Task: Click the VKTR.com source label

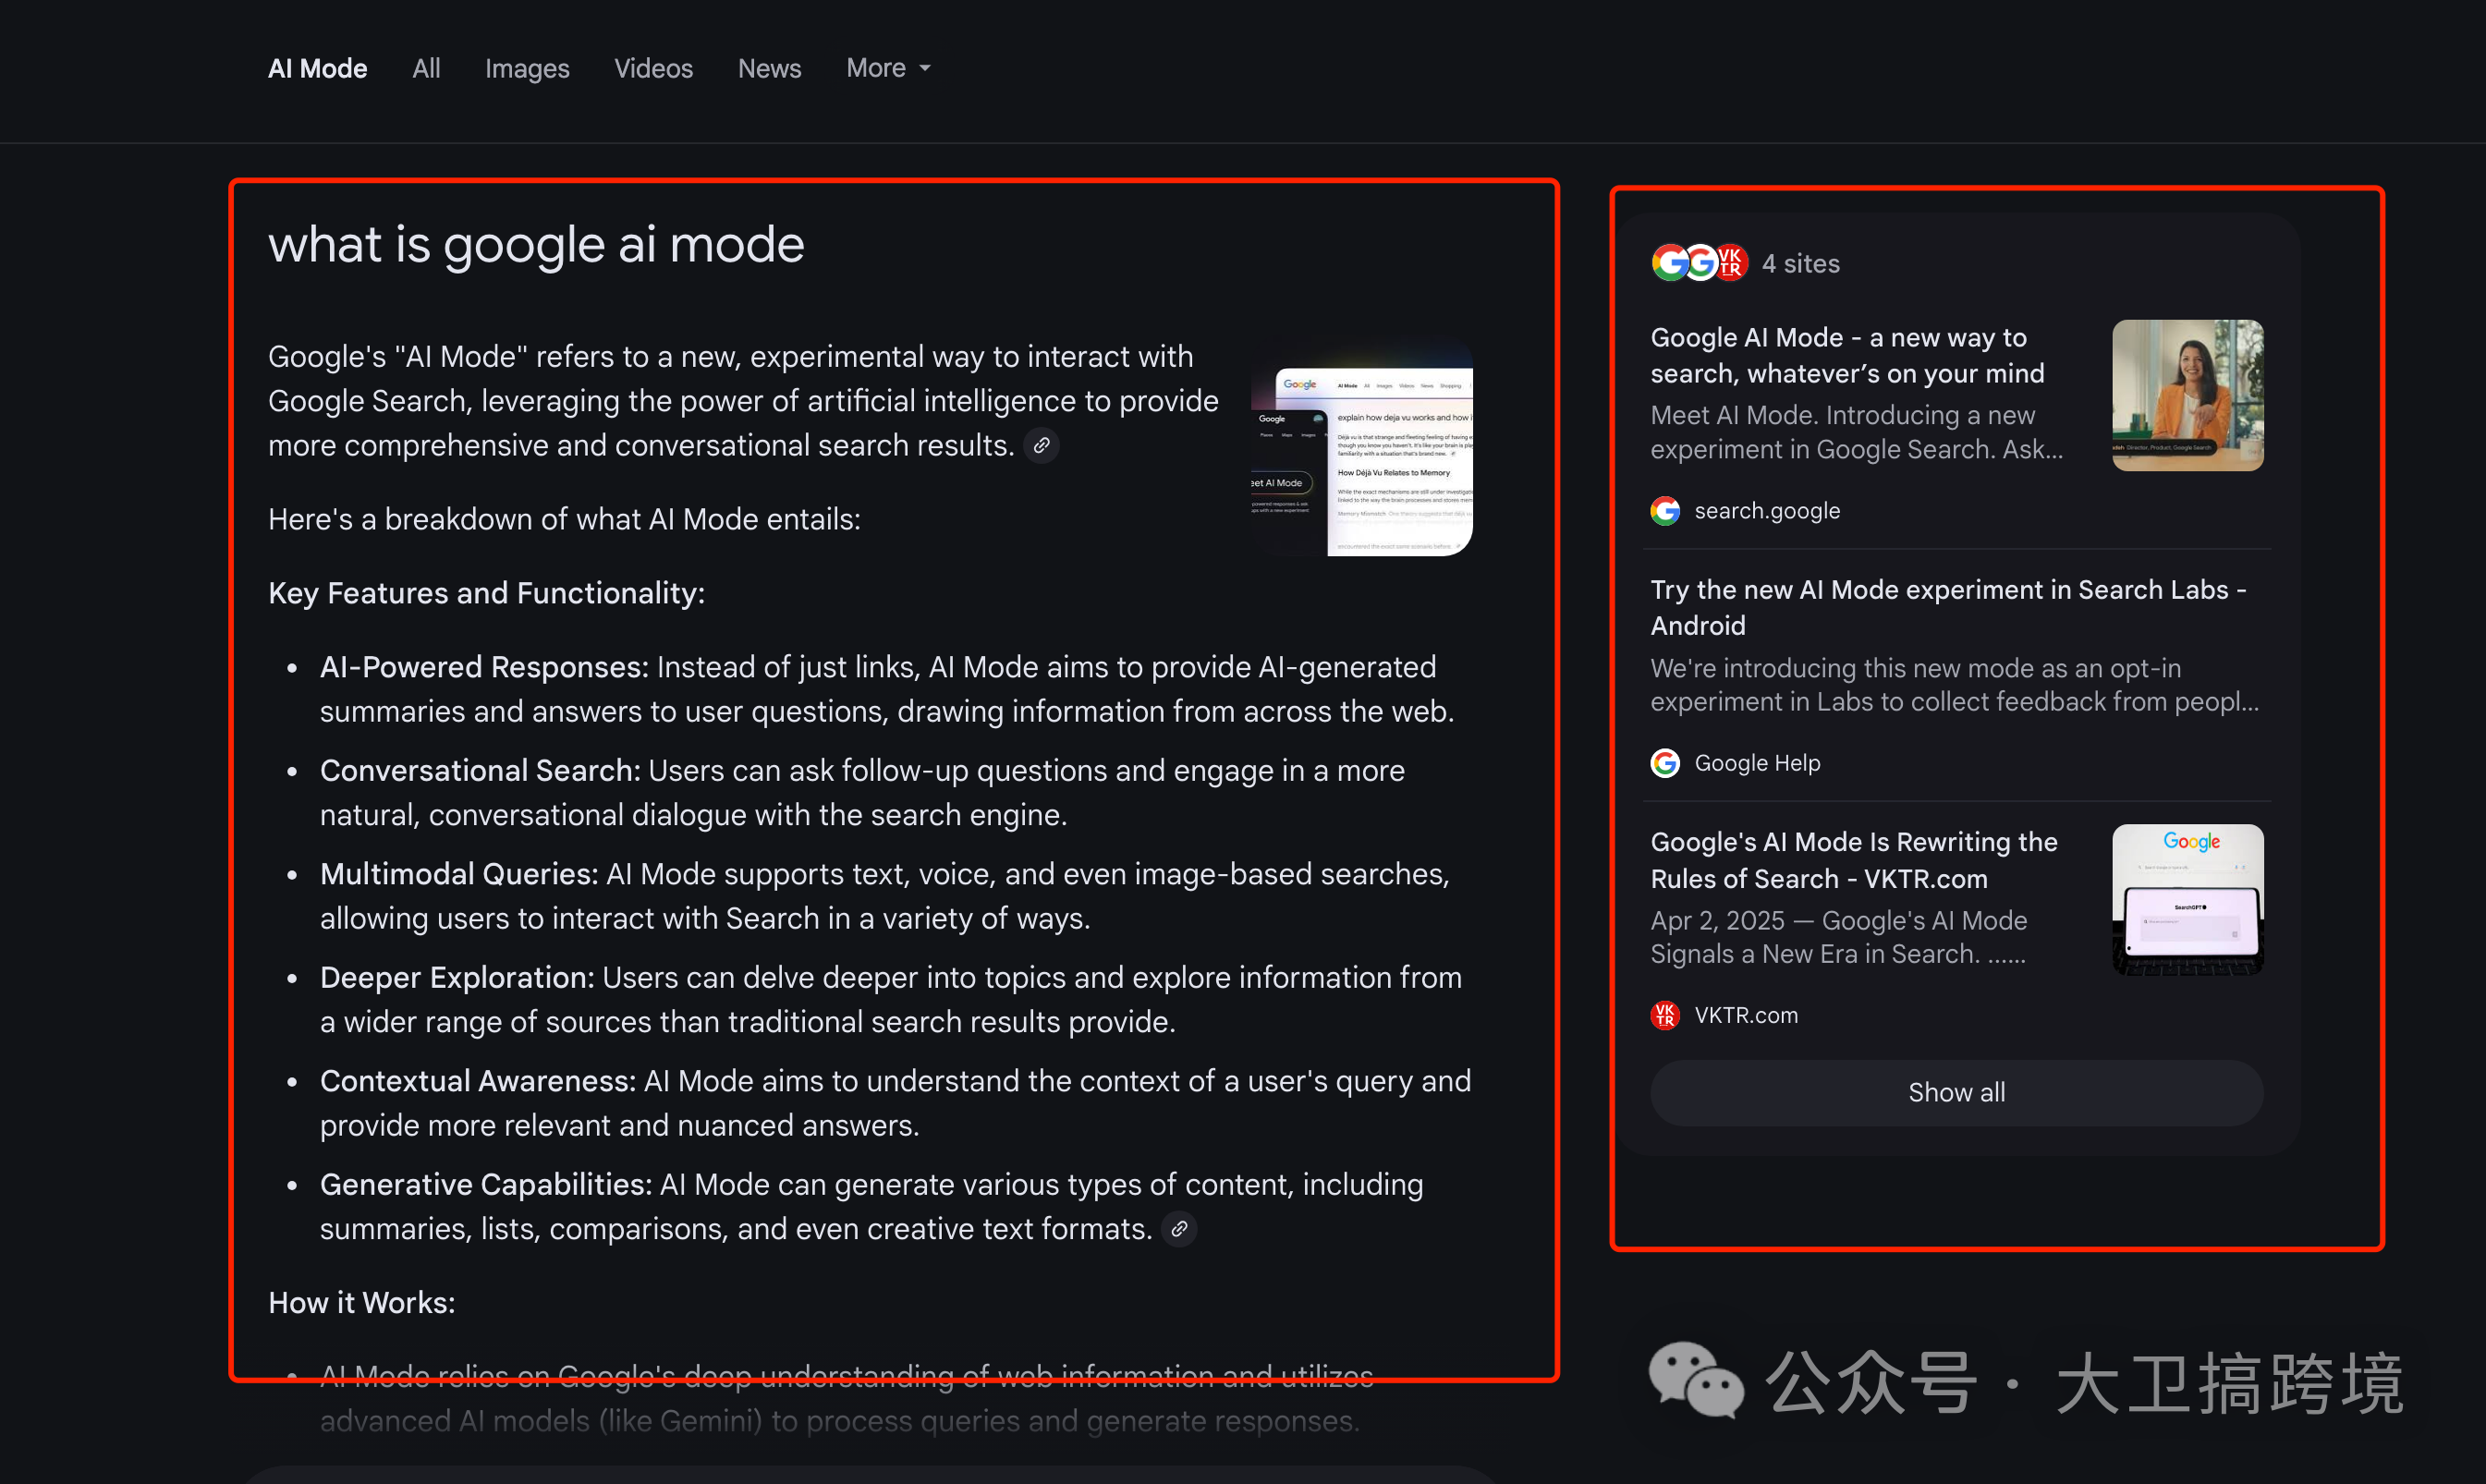Action: point(1746,1015)
